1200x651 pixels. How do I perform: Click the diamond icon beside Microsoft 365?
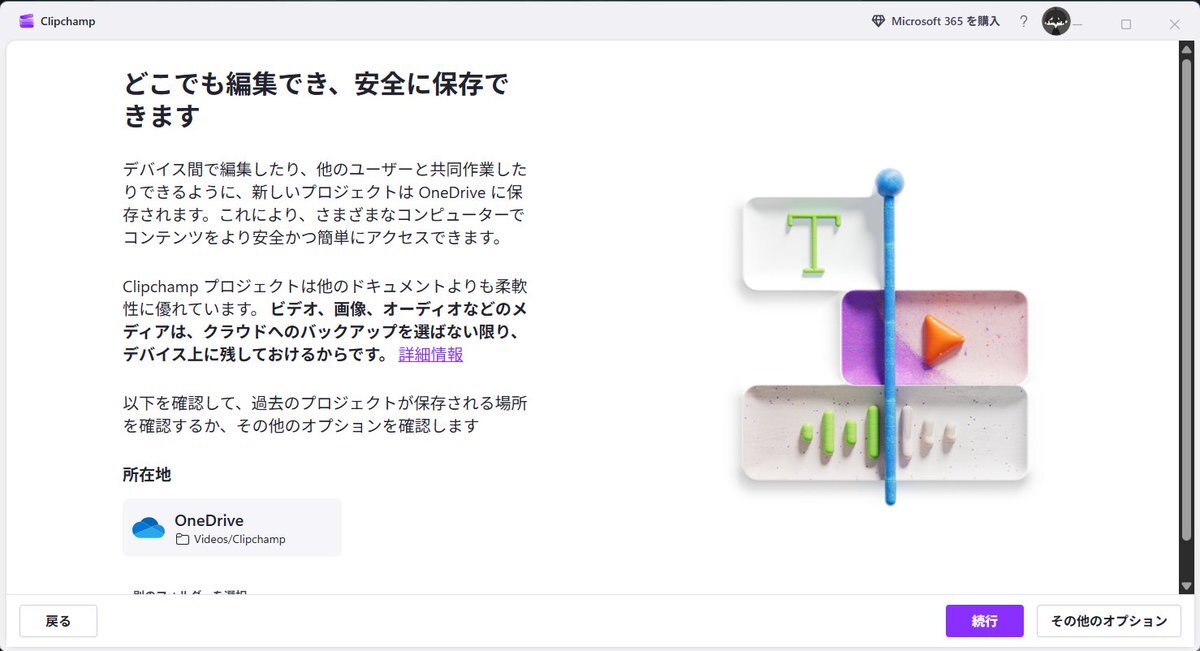(x=878, y=21)
